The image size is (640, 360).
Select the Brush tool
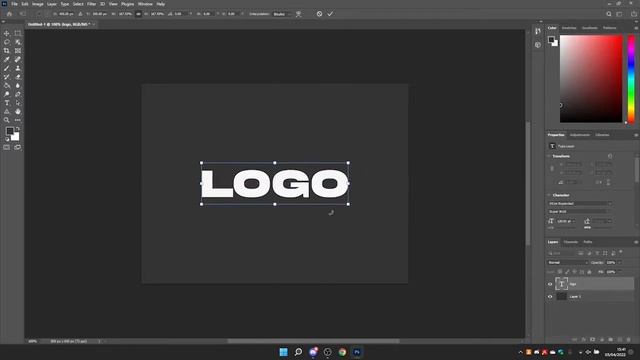(7, 68)
